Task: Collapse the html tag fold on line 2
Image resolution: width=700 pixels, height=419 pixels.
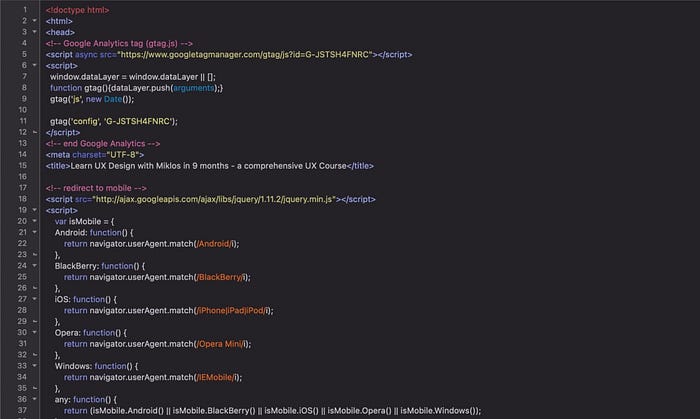Action: [x=34, y=21]
